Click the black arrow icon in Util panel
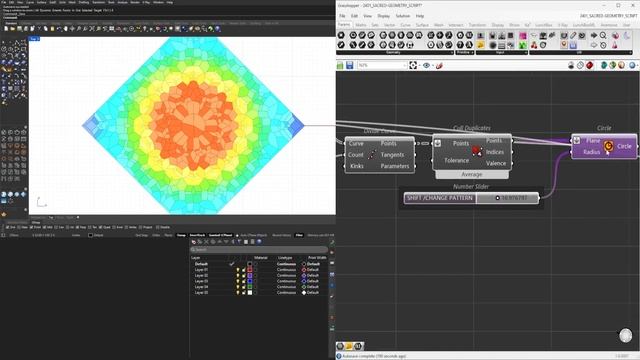640x360 pixels. point(594,36)
